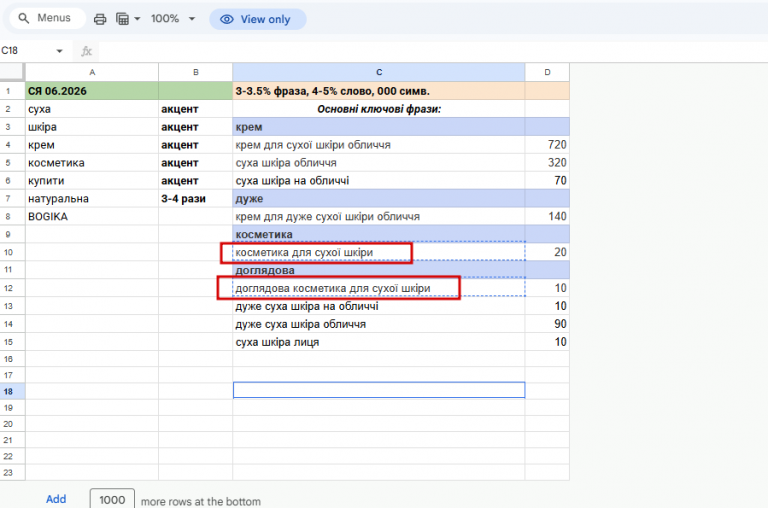The image size is (768, 508).
Task: Select cell 'крем для сухої шкіри обличчя'
Action: 379,145
